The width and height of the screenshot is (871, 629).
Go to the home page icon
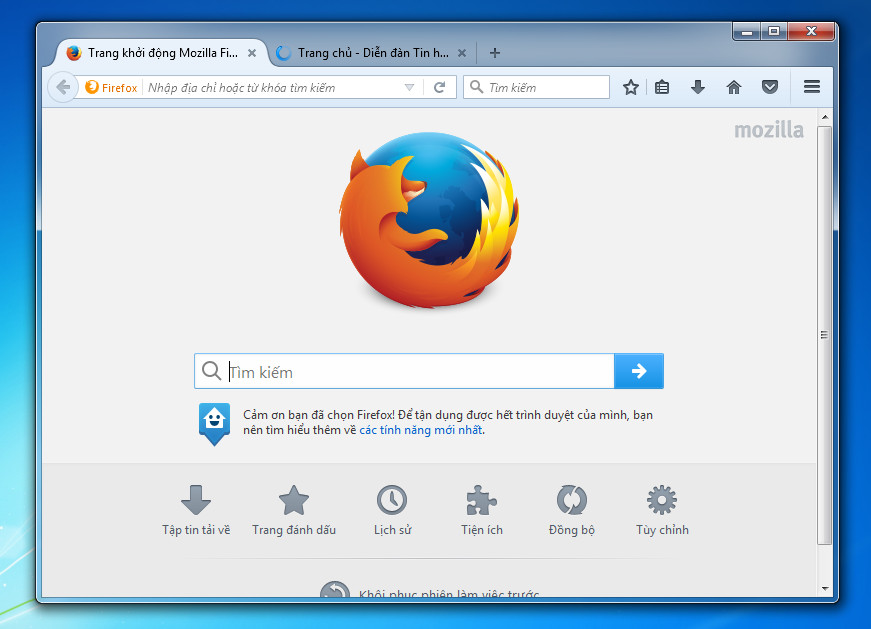[734, 87]
